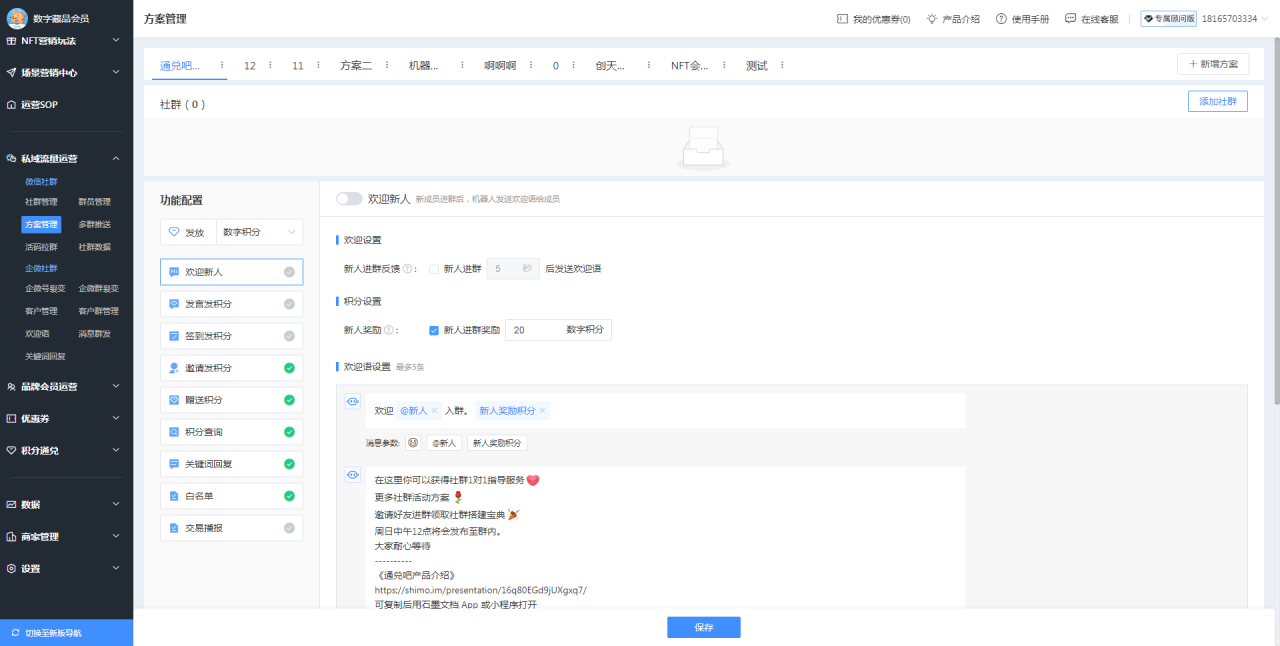Image resolution: width=1280 pixels, height=646 pixels.
Task: Uncheck the 新人进群奖励 checkbox
Action: [434, 329]
